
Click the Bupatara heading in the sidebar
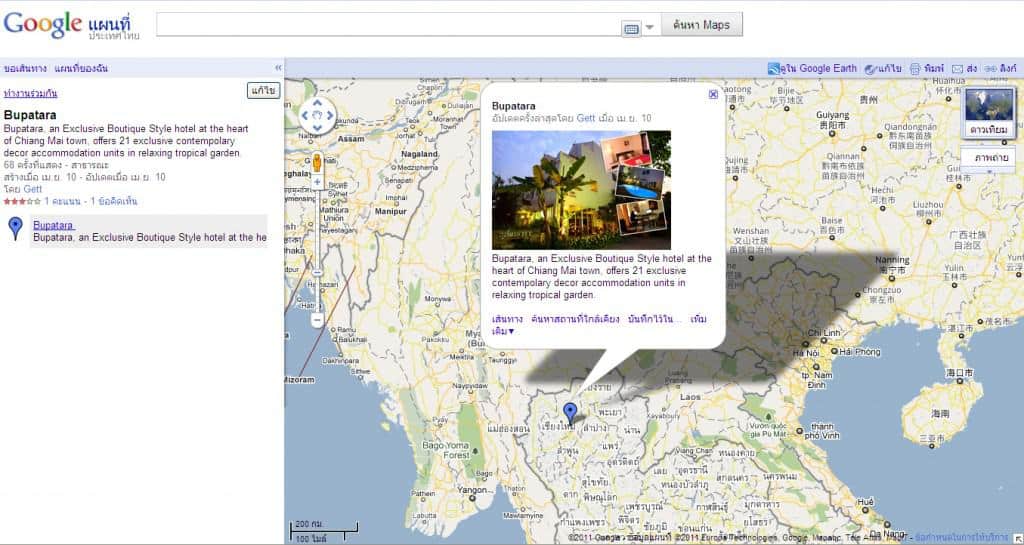[x=30, y=115]
